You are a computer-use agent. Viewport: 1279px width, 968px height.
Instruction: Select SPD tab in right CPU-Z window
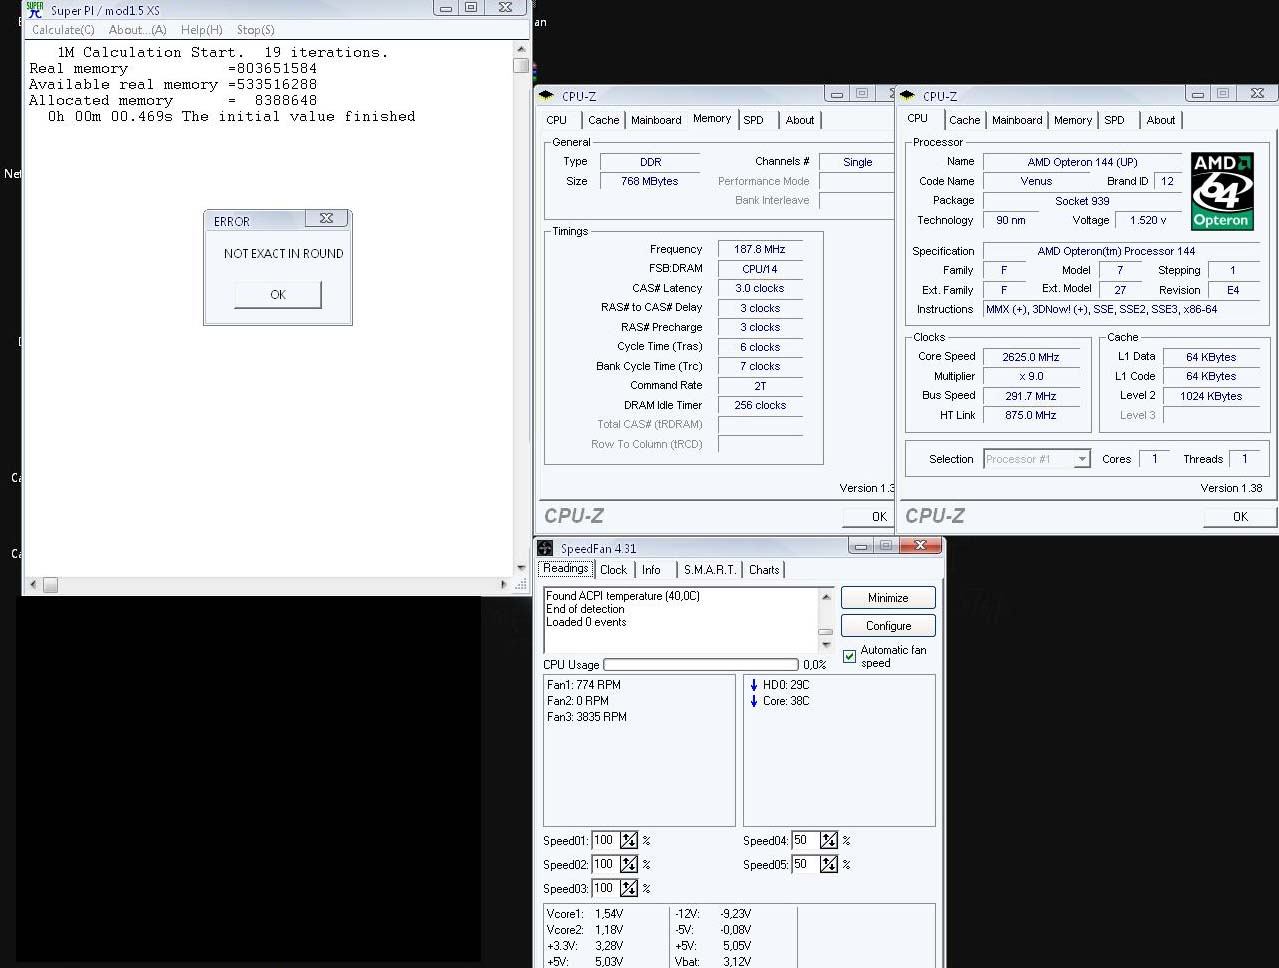tap(1115, 120)
